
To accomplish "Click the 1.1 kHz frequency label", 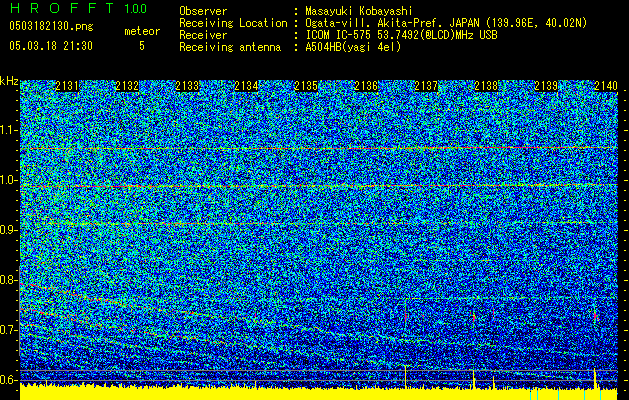I will pyautogui.click(x=9, y=130).
